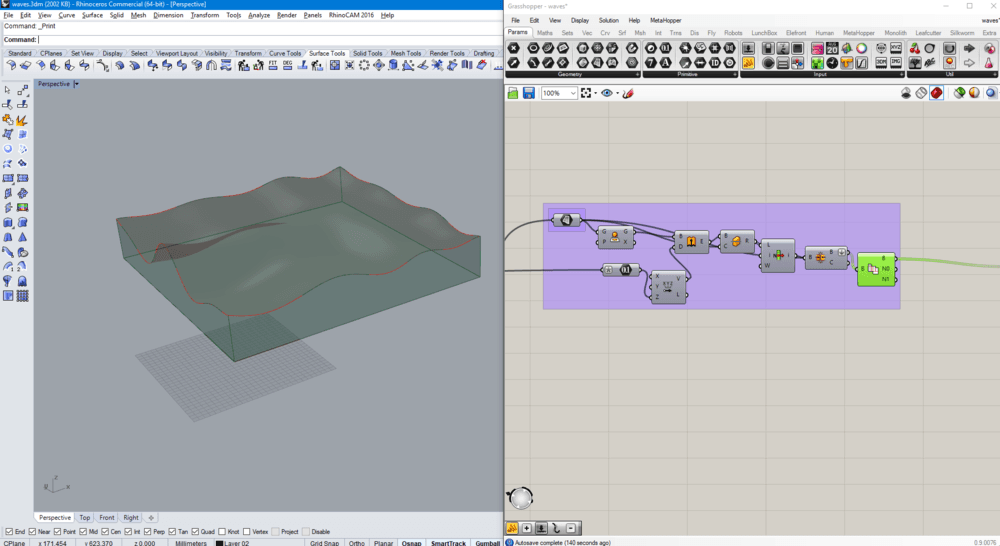Disable the End osnap checkbox
The image size is (1000, 546).
[x=9, y=531]
